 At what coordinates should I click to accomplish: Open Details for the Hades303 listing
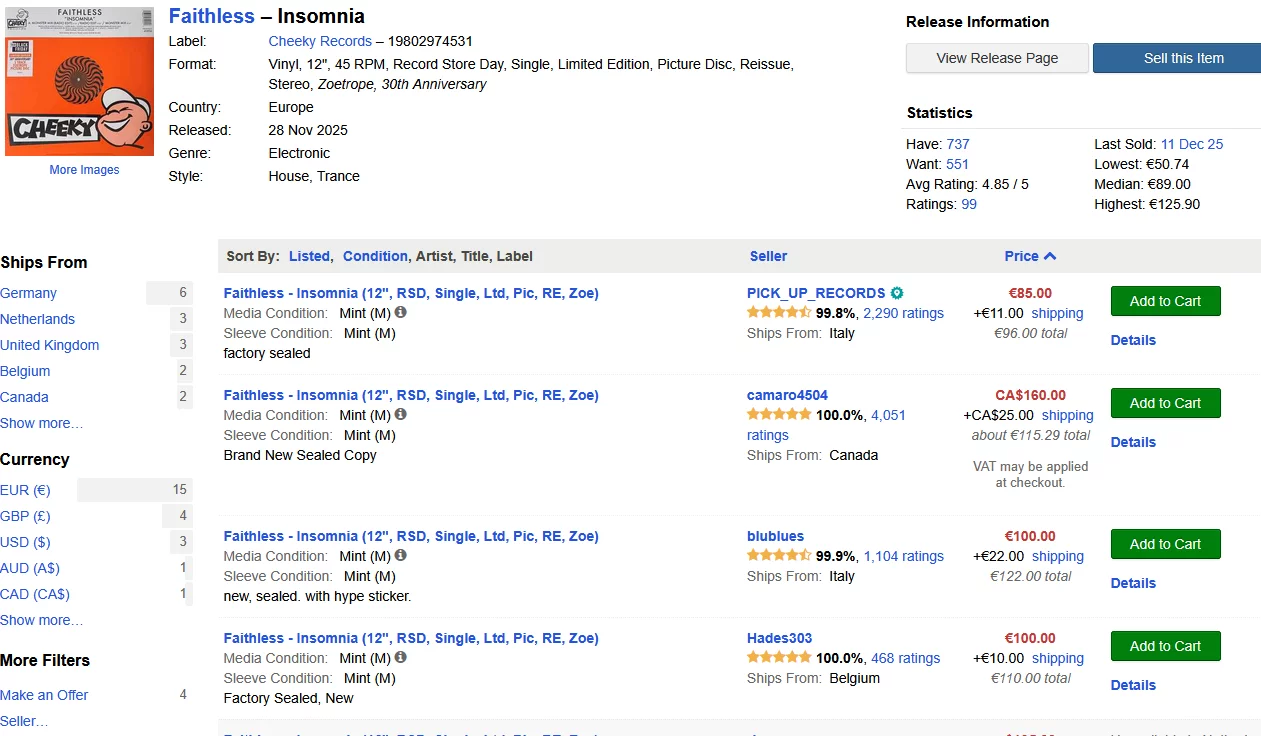pos(1133,685)
